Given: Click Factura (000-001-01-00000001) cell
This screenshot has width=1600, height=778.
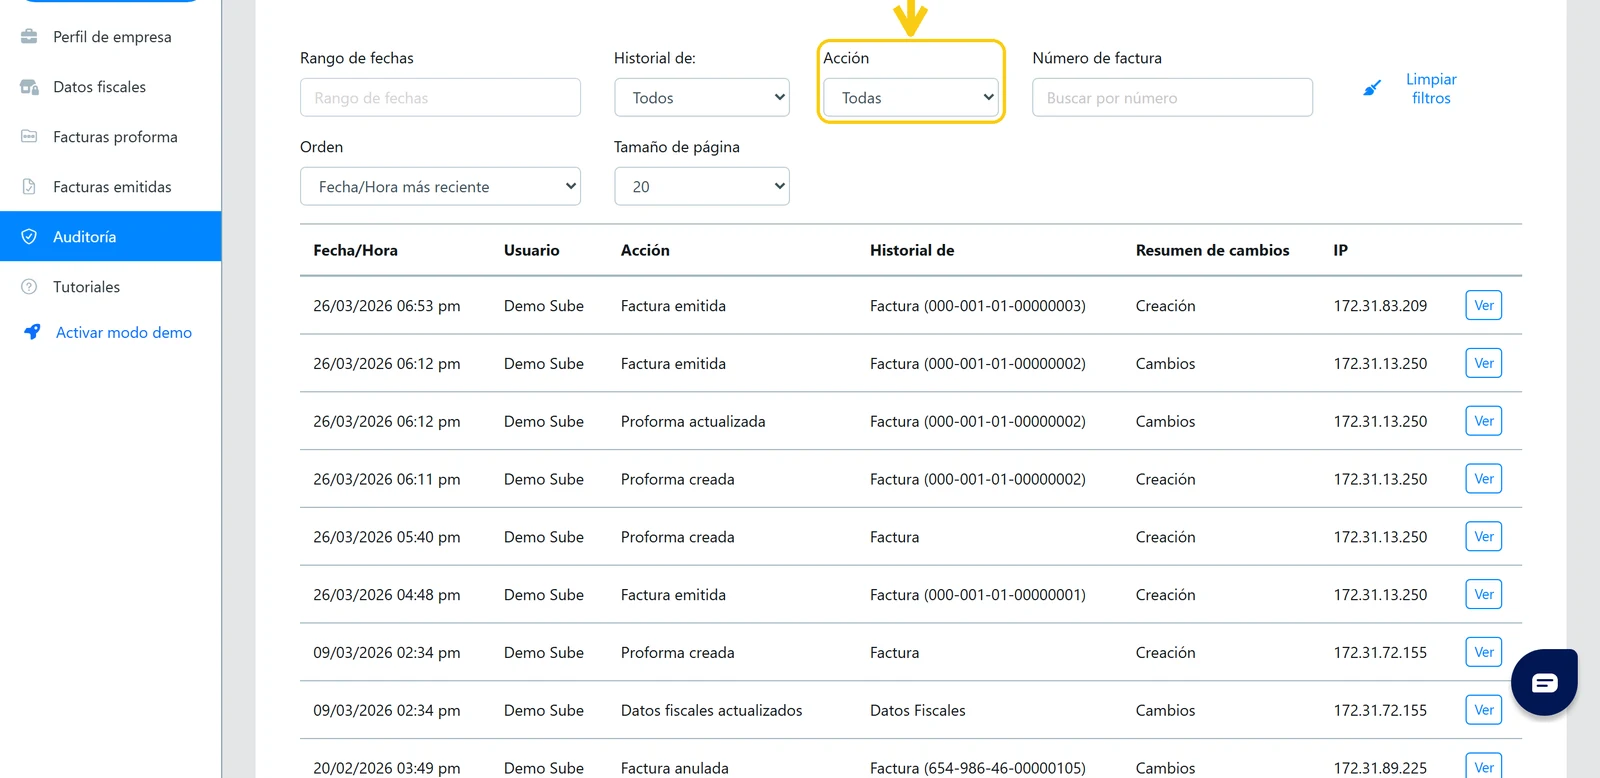Looking at the screenshot, I should point(977,595).
